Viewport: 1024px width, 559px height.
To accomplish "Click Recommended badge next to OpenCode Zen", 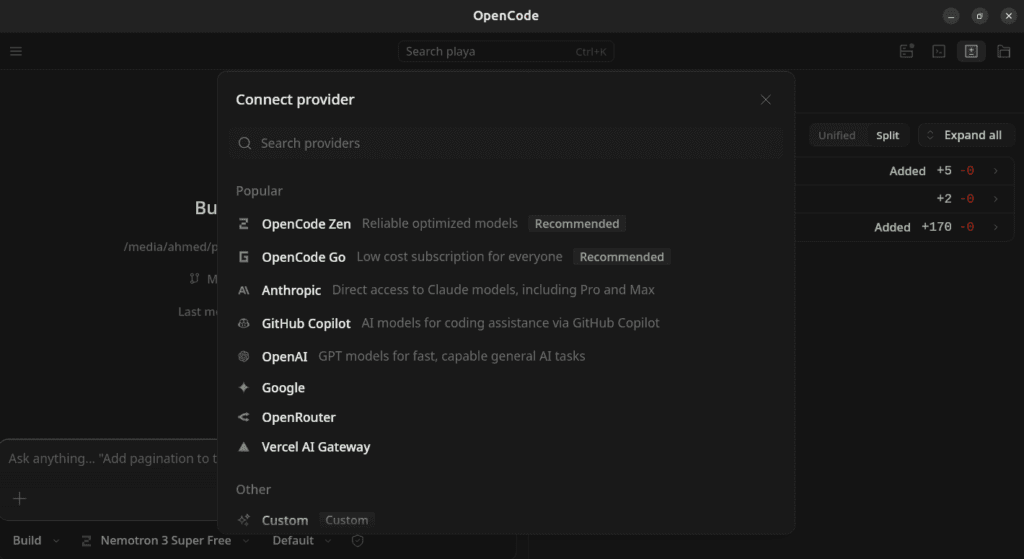I will (x=577, y=224).
